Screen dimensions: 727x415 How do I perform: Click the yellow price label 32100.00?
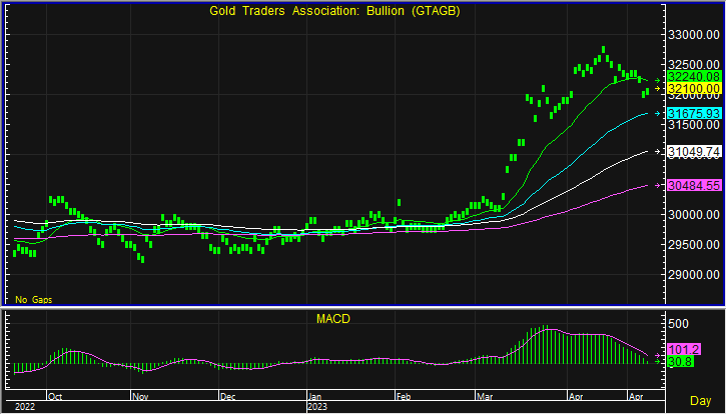(x=694, y=89)
